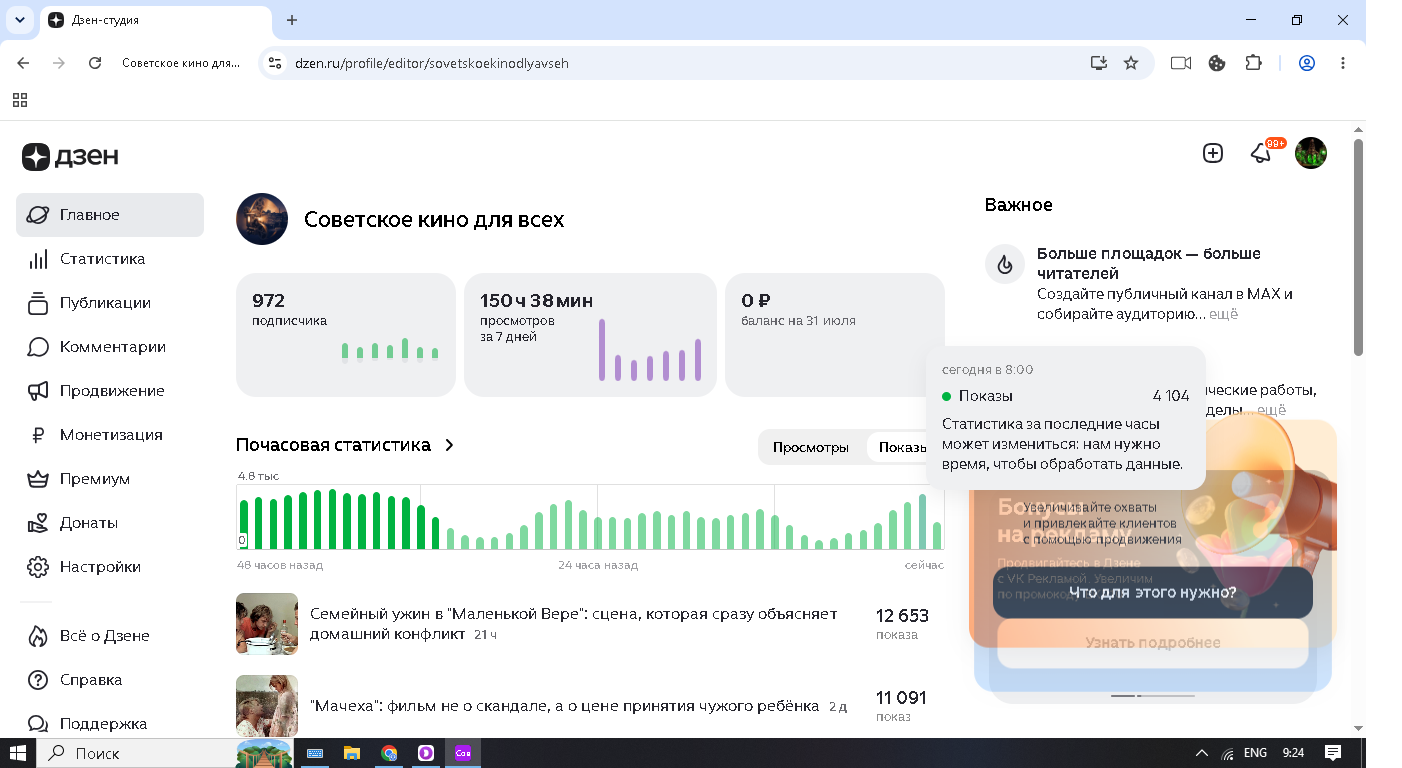1402x768 pixels.
Task: Click the Мачеха article thumbnail
Action: pyautogui.click(x=267, y=706)
